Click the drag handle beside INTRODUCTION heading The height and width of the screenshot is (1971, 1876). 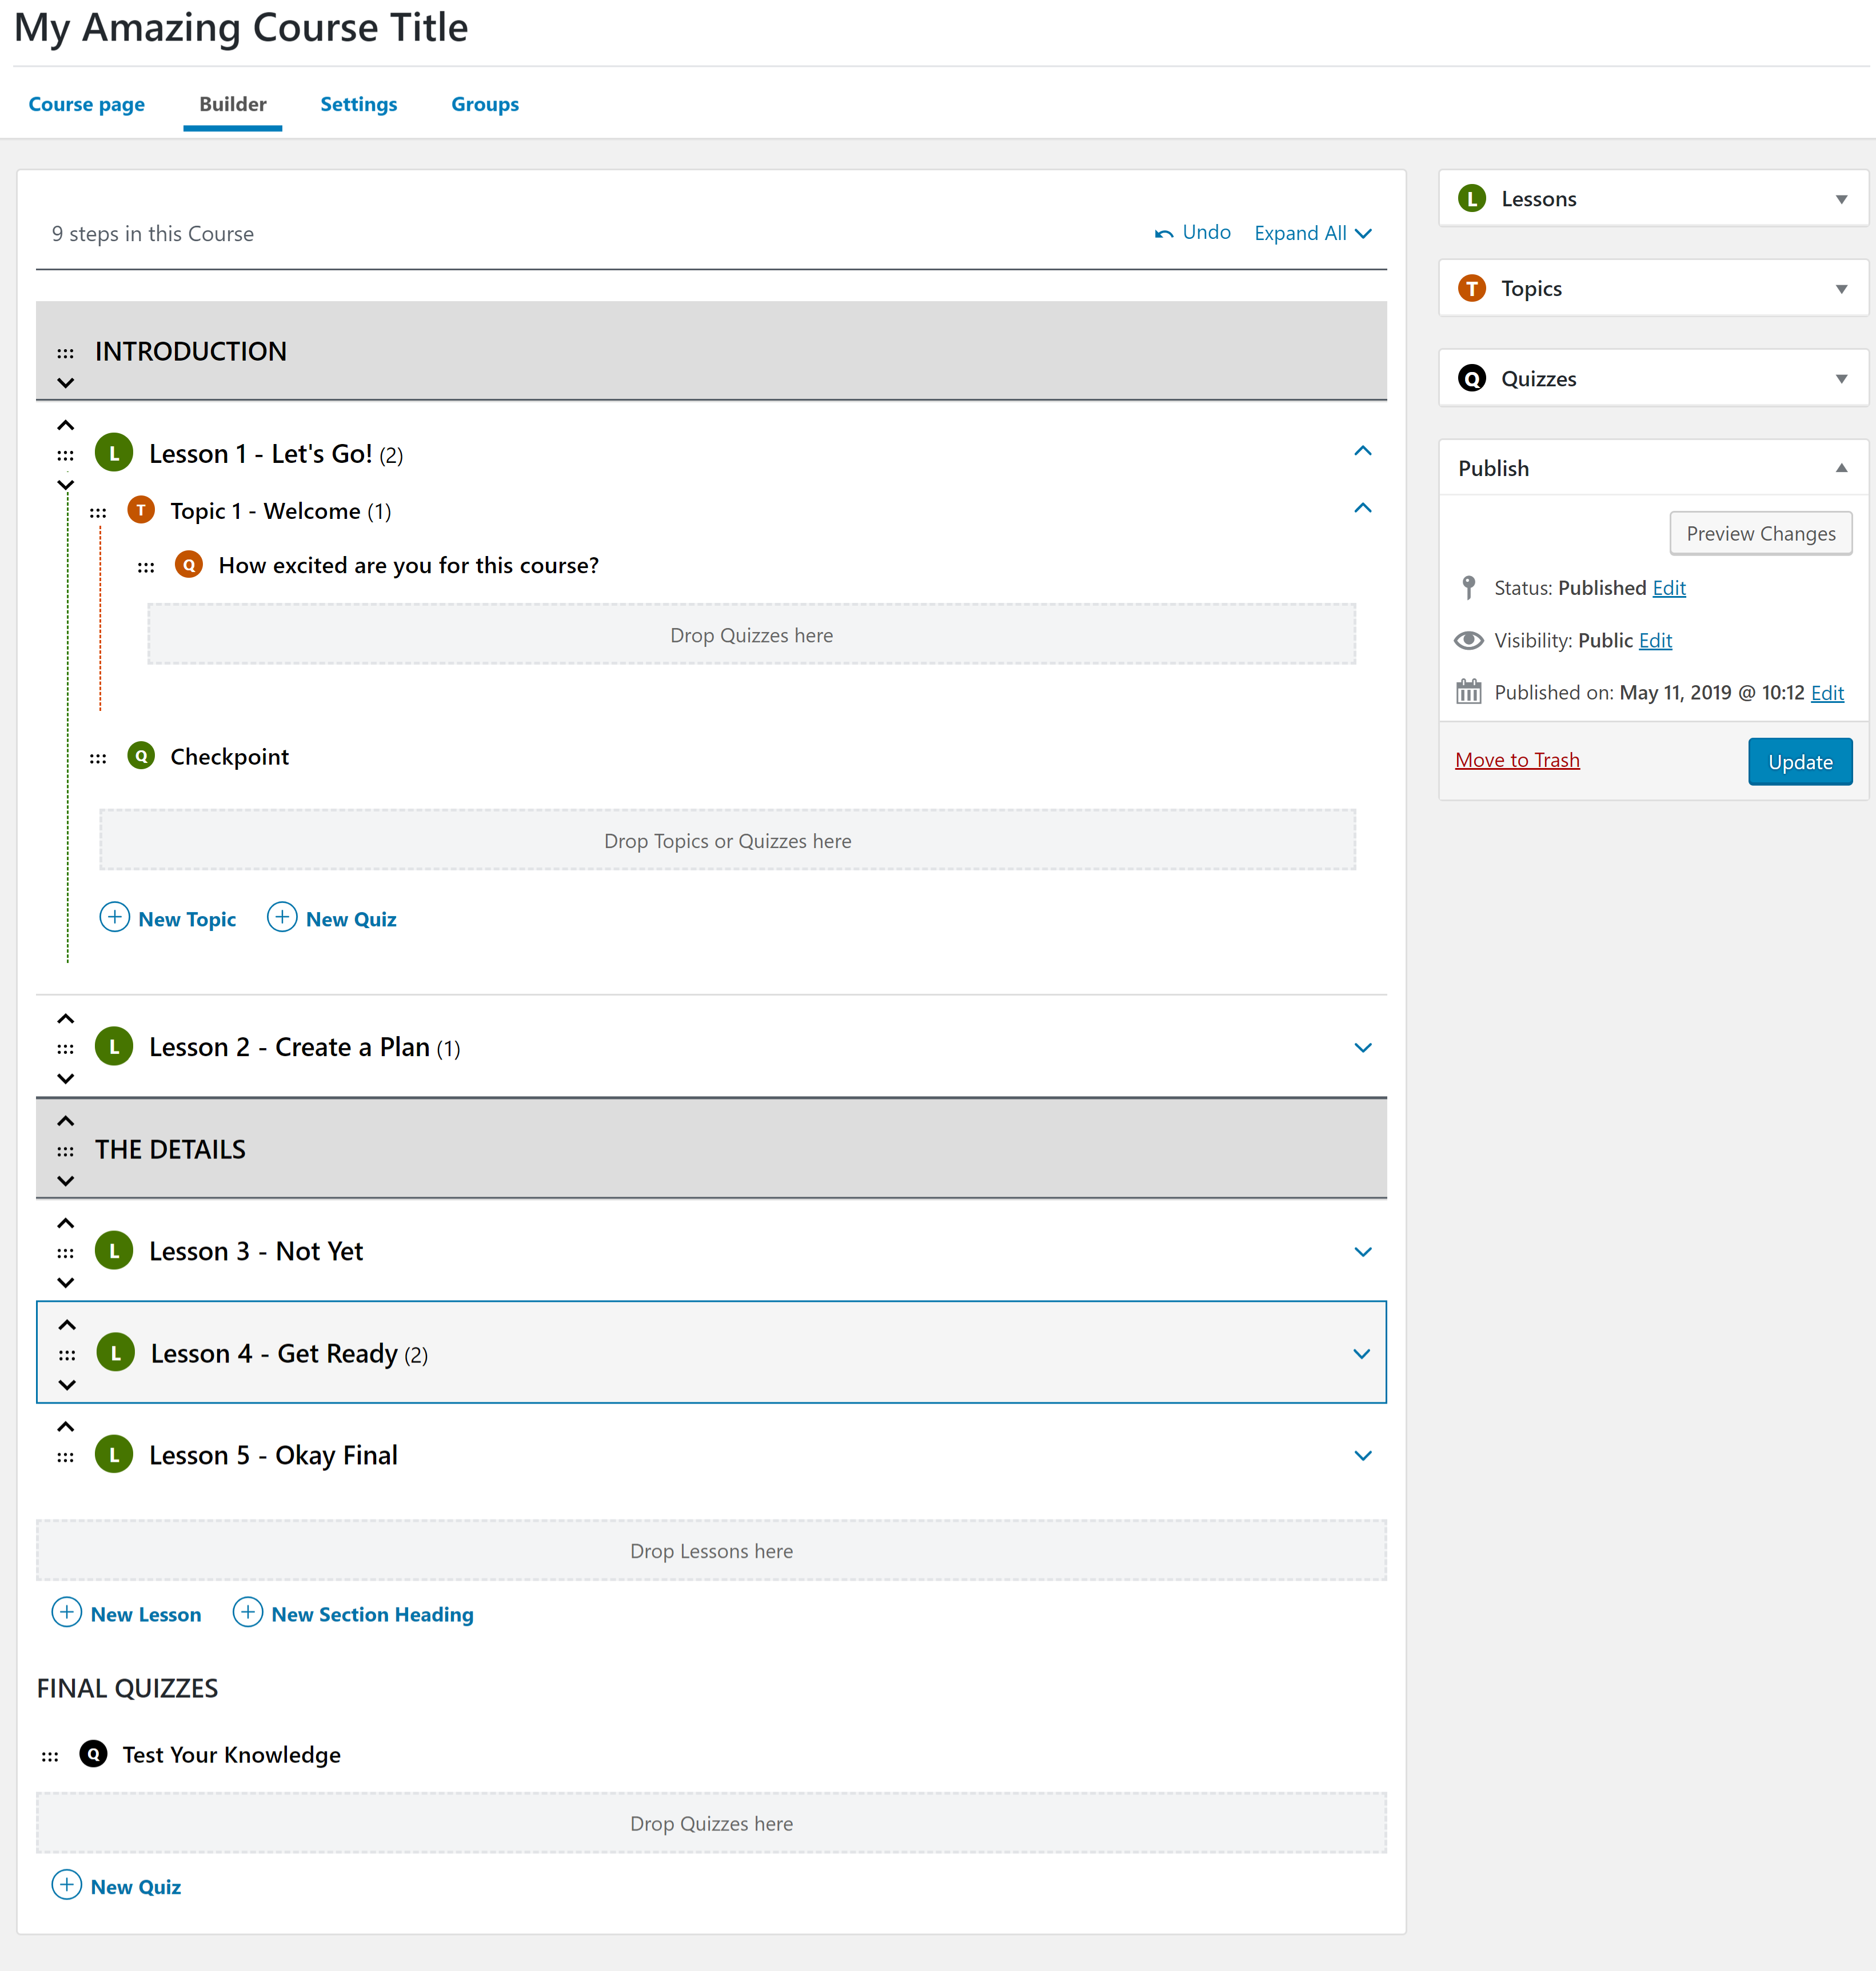(x=65, y=353)
